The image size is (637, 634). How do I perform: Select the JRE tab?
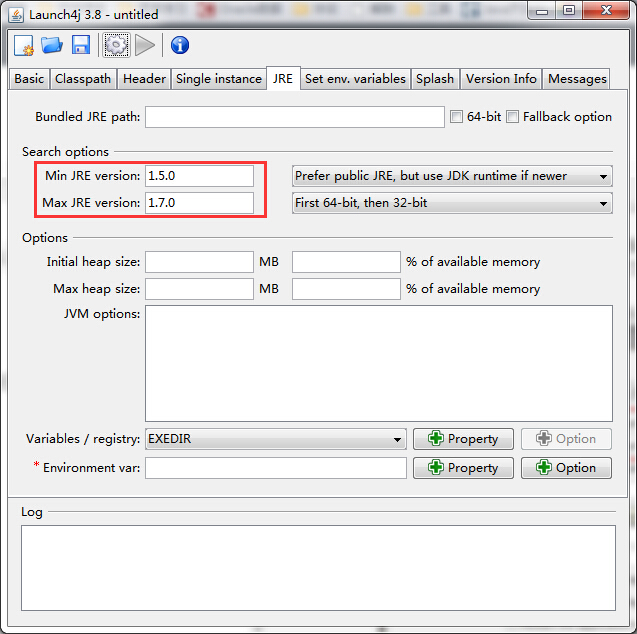tap(283, 78)
